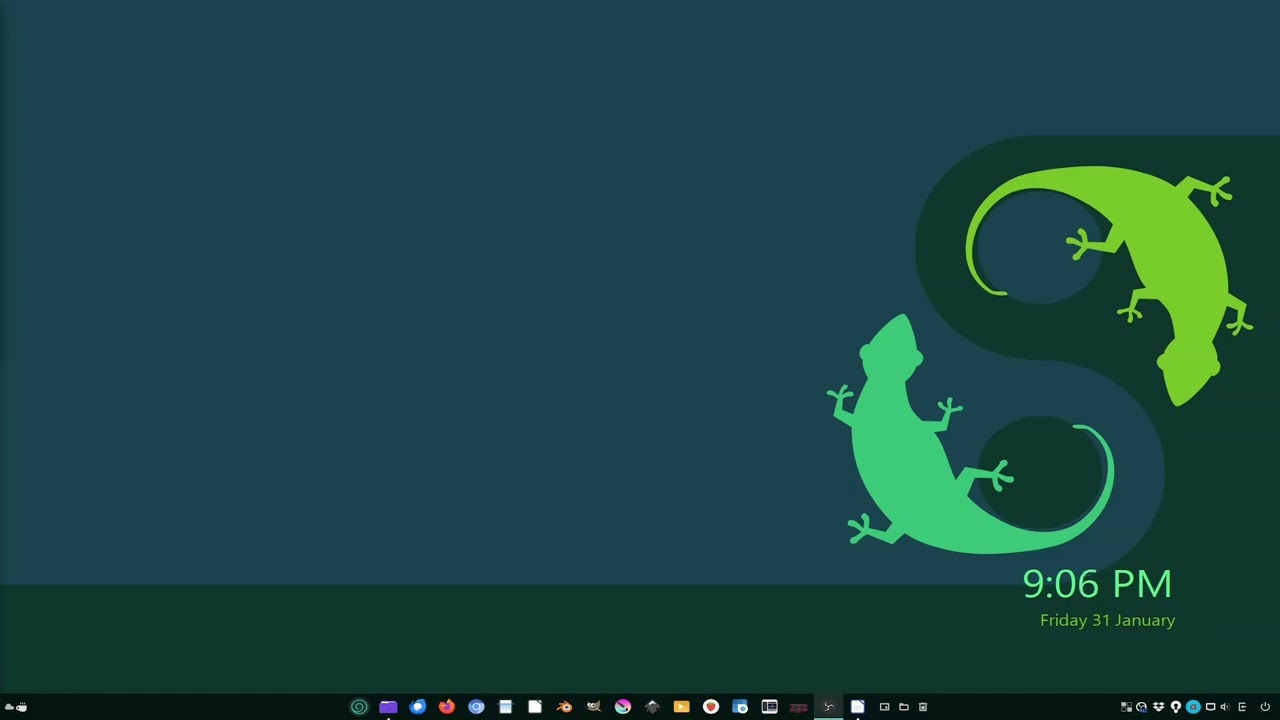Click the logout session icon

click(1242, 707)
